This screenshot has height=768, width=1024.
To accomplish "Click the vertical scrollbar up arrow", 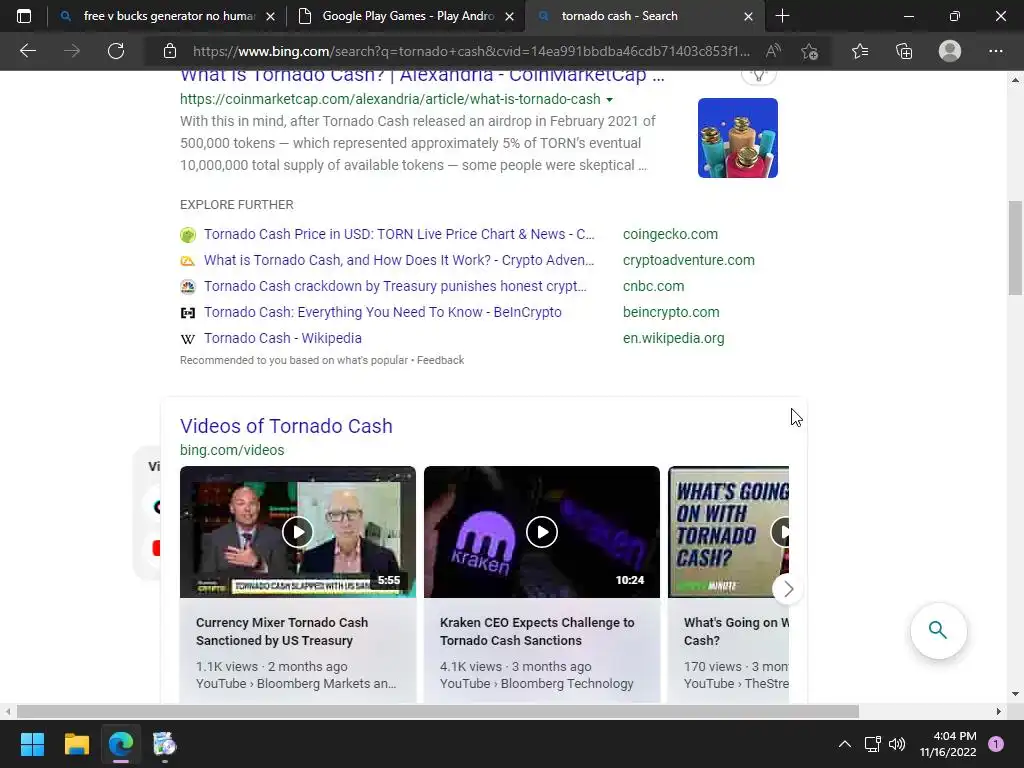I will coord(1015,80).
